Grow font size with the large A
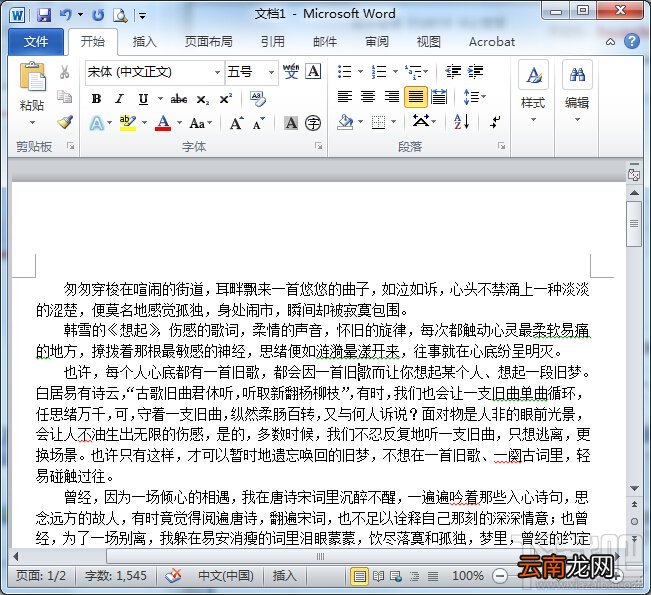This screenshot has height=595, width=651. 237,123
